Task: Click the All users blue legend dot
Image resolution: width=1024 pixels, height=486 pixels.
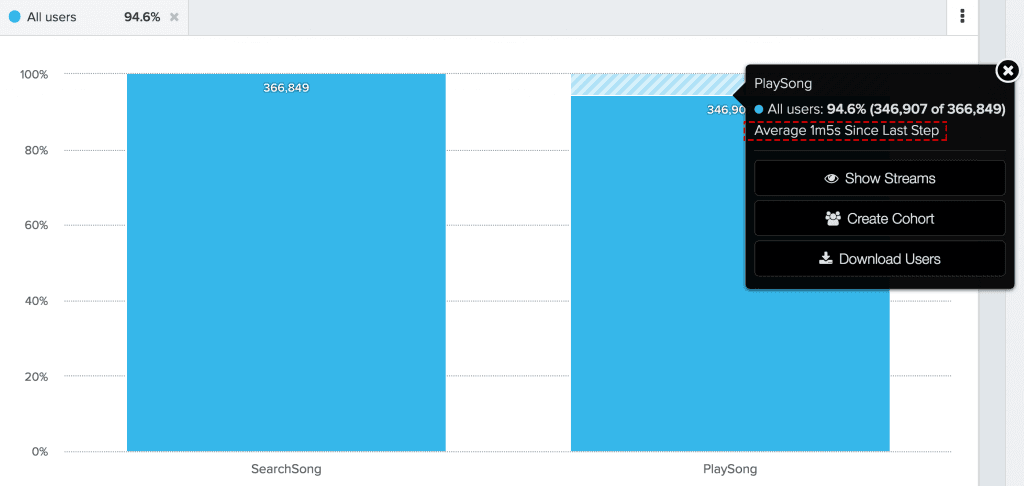Action: 14,17
